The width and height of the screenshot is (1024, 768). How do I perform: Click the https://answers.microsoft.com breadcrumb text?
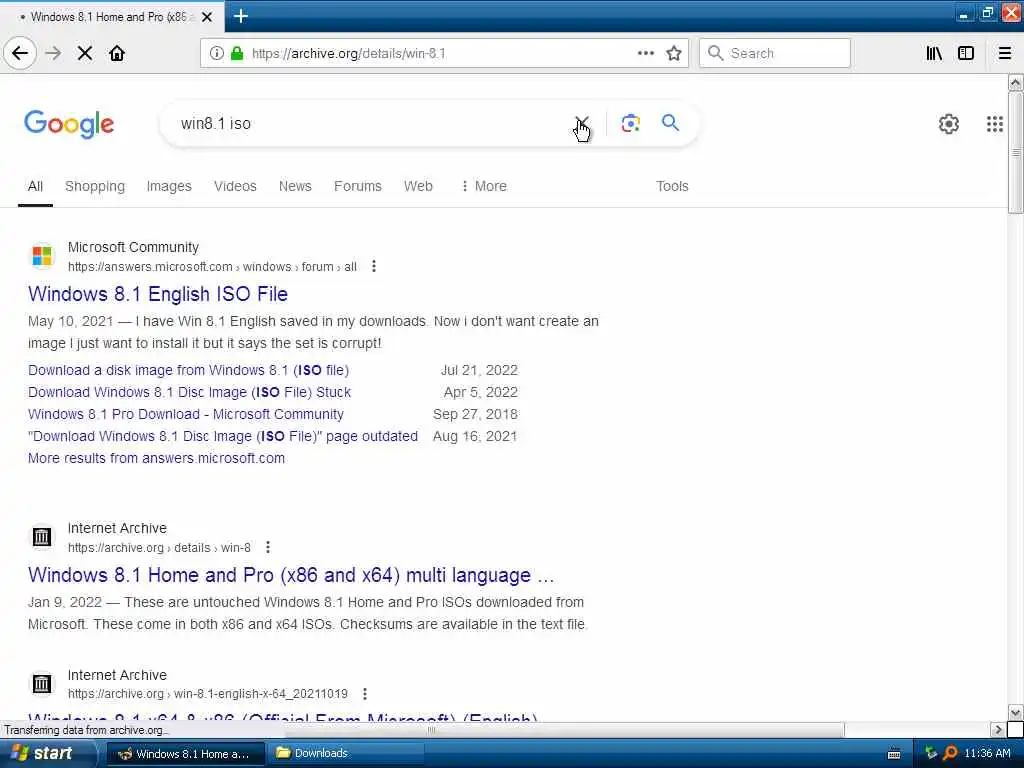click(x=150, y=266)
